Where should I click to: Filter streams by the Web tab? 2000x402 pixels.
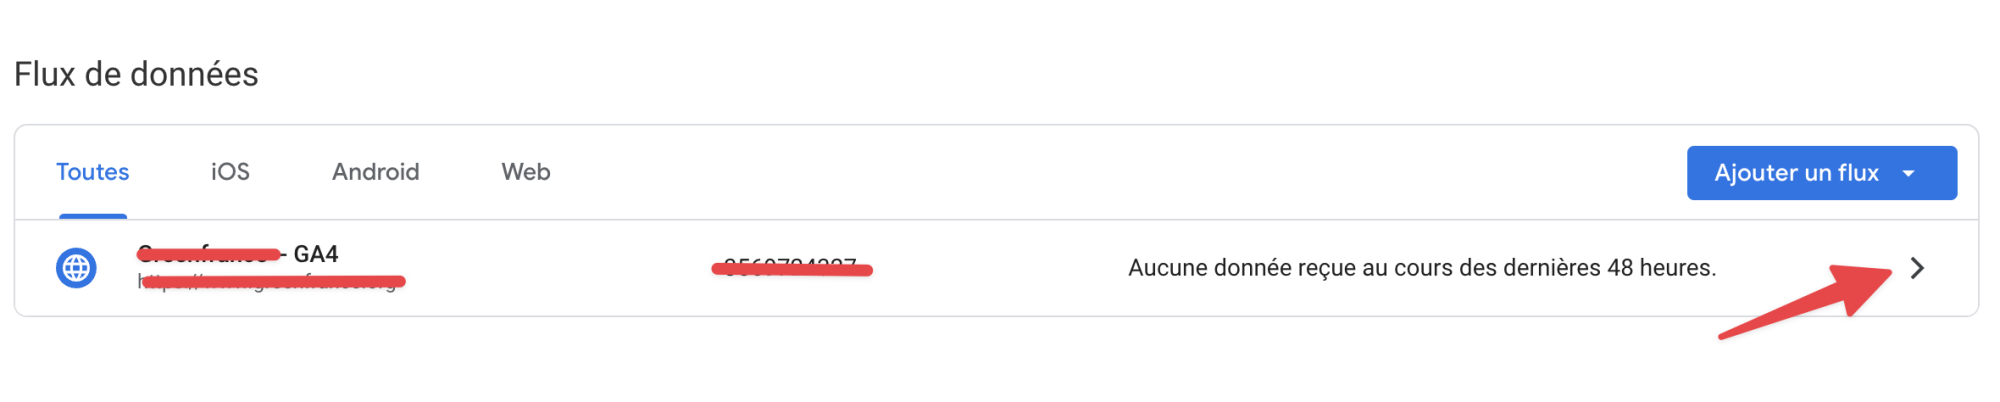[525, 172]
